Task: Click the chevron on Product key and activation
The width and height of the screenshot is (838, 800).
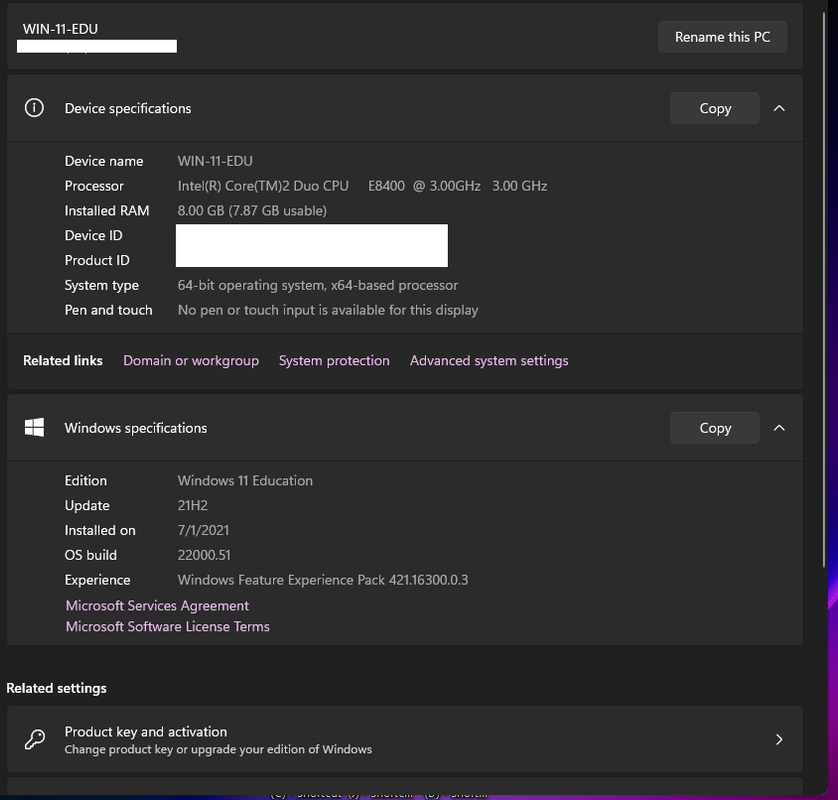Action: coord(779,739)
